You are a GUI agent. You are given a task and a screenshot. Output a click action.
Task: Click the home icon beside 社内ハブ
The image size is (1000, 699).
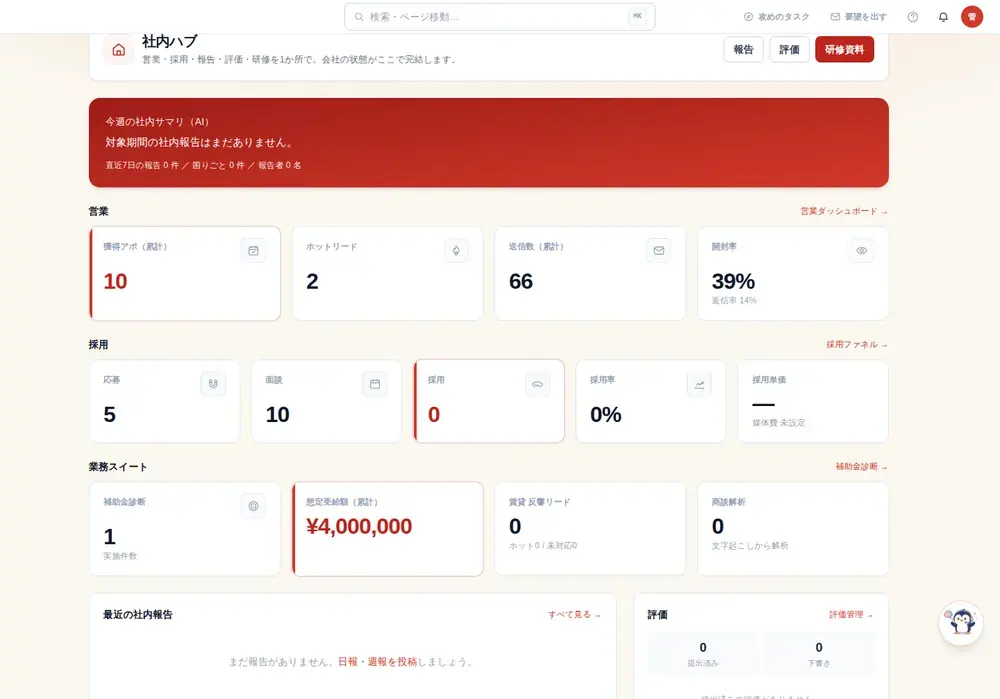(x=119, y=50)
